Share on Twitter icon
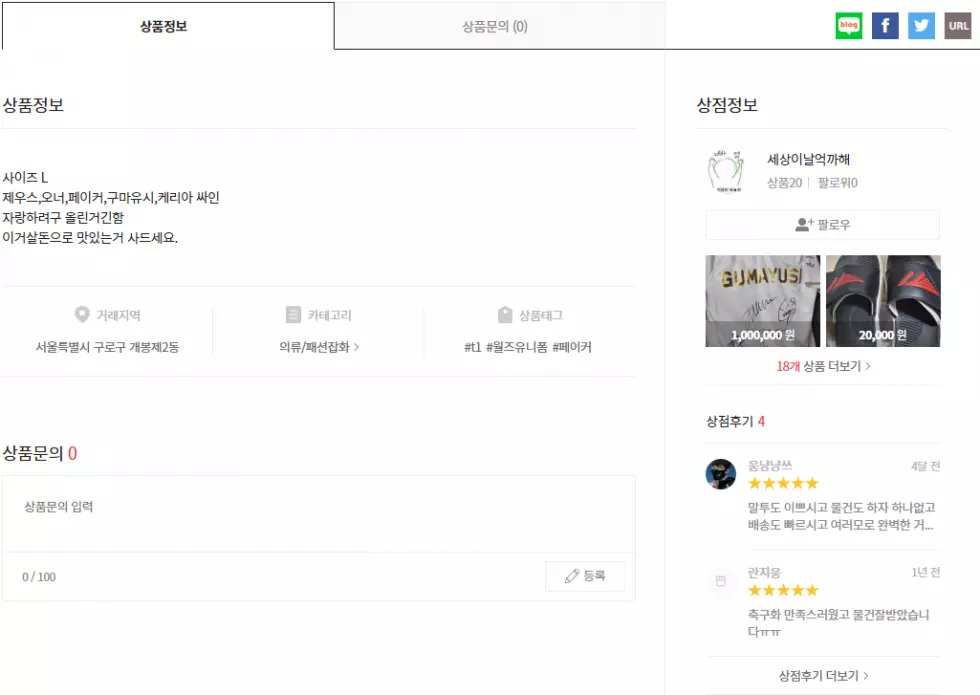This screenshot has width=980, height=695. pyautogui.click(x=921, y=26)
